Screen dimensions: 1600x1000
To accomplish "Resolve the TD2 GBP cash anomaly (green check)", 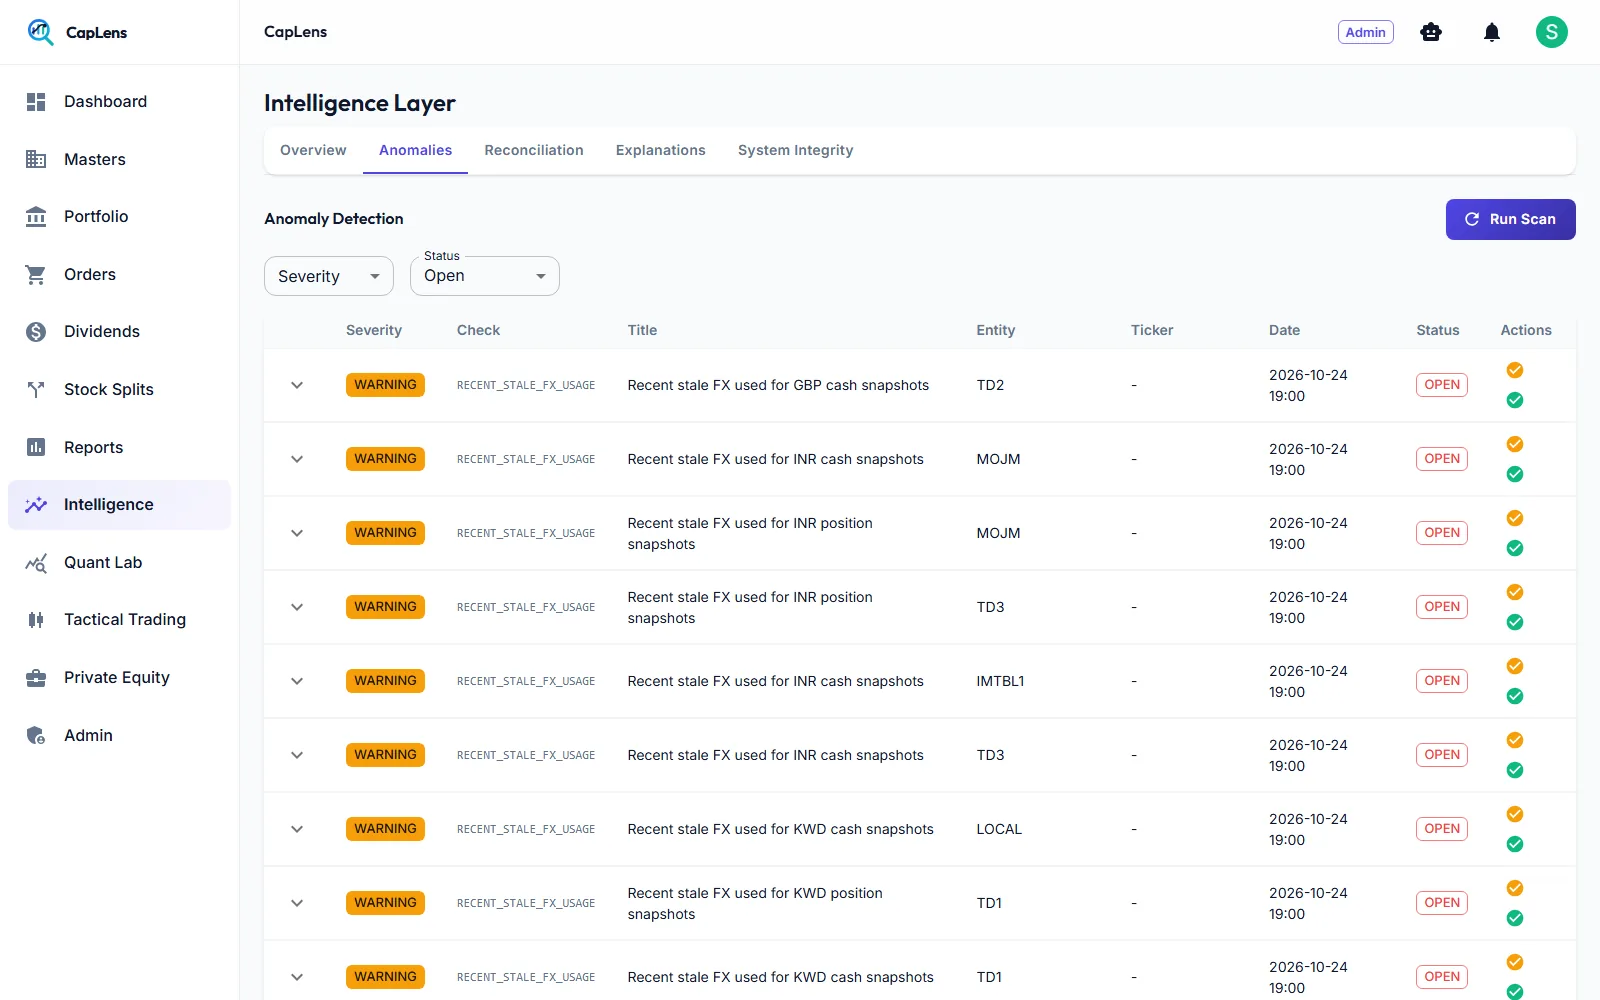I will (1515, 400).
